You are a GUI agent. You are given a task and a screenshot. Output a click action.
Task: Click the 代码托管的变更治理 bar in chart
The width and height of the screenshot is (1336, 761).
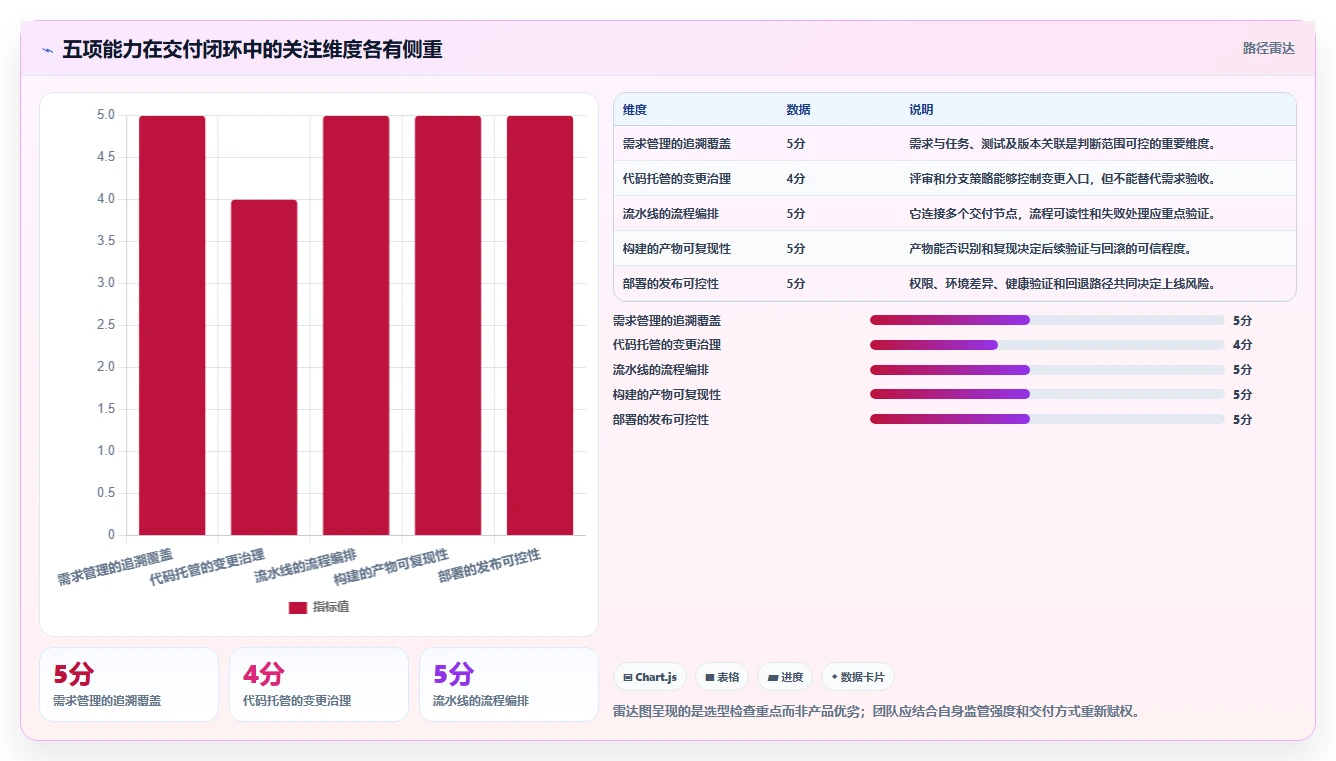pos(264,367)
